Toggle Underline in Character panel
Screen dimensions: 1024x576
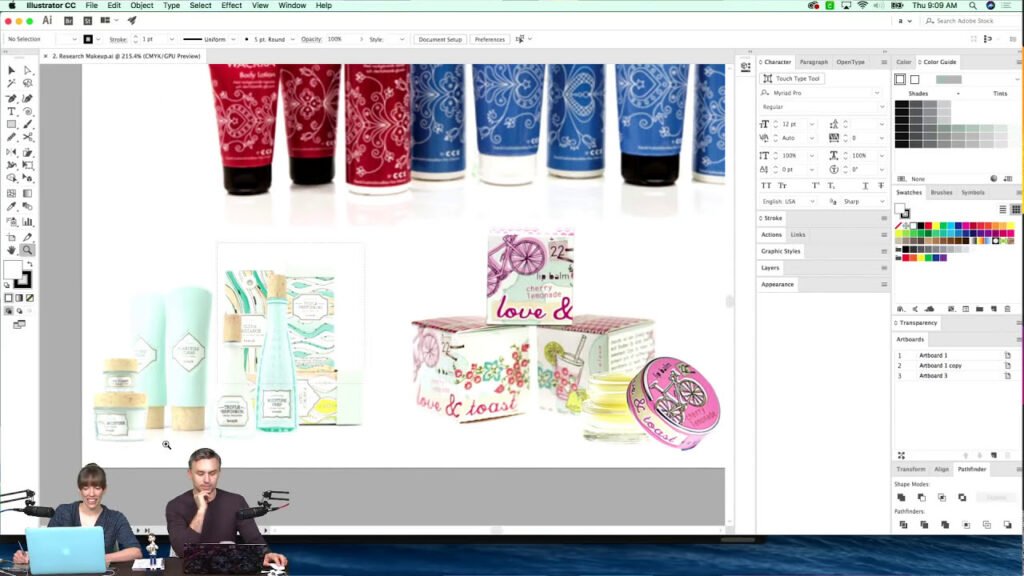tap(865, 185)
